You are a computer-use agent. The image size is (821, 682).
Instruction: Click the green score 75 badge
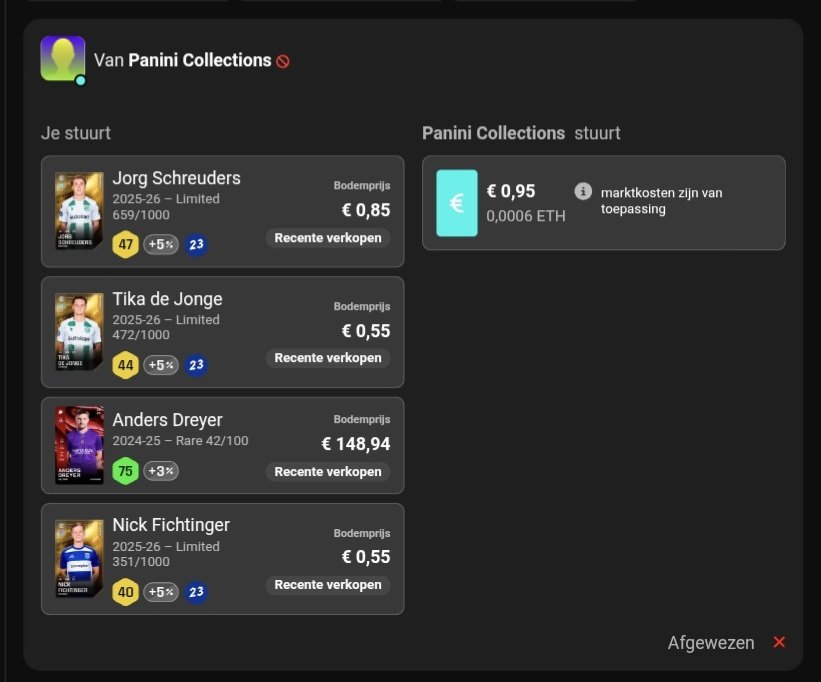[x=125, y=471]
